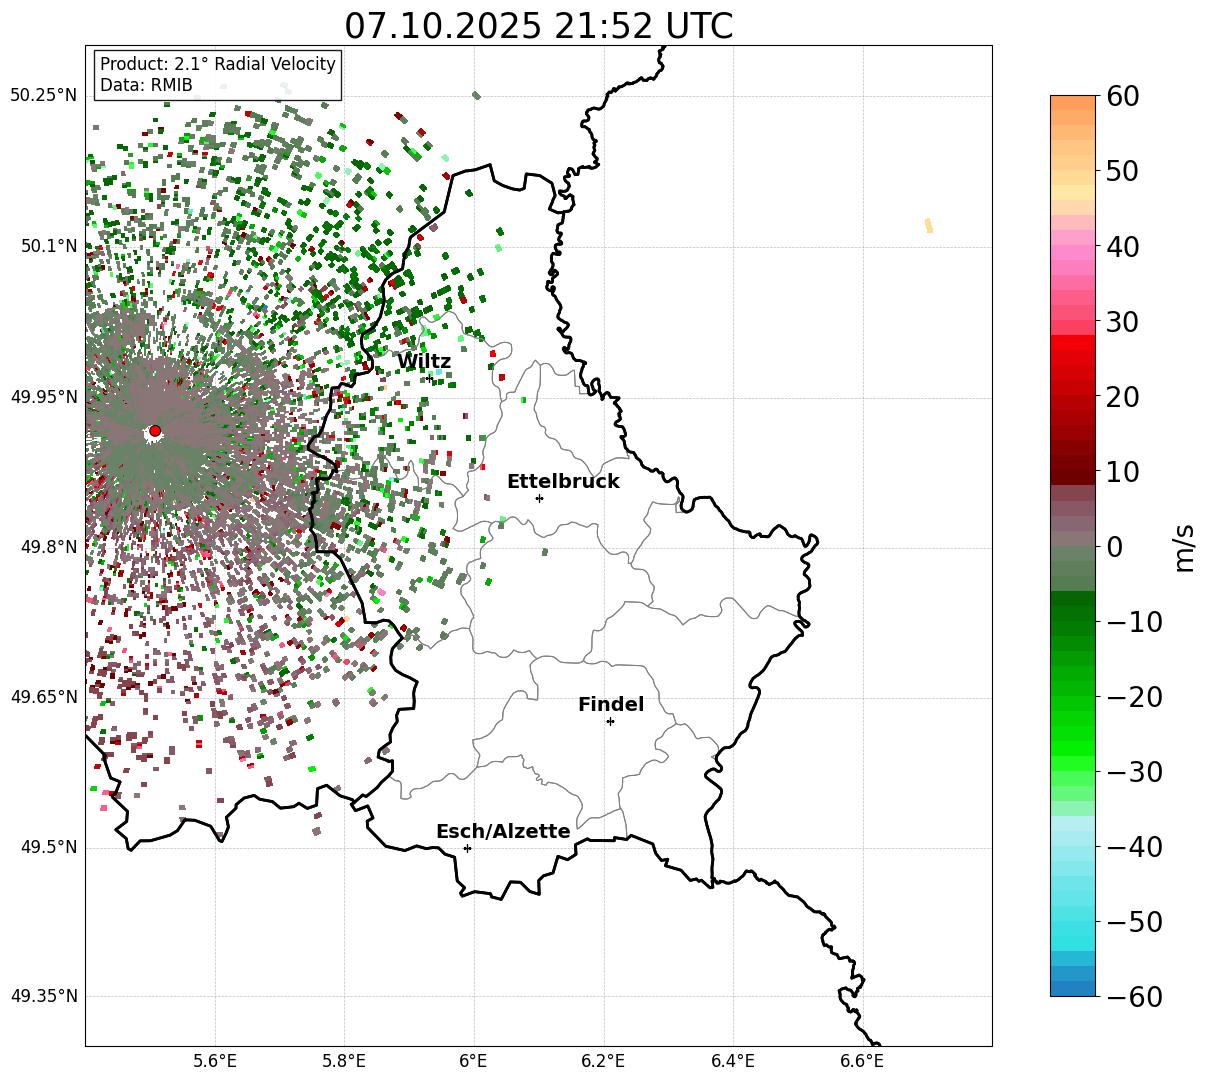Click the 50.1°N latitude tick label

48,246
